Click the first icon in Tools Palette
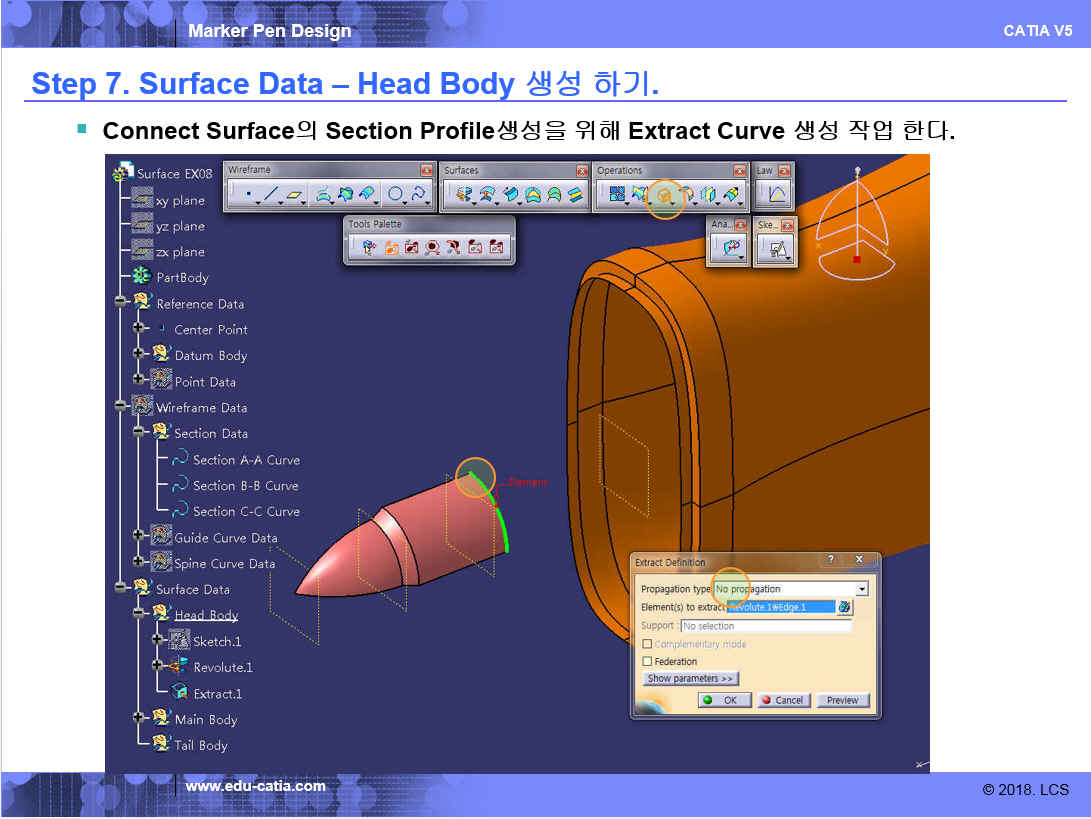Image resolution: width=1091 pixels, height=819 pixels. pyautogui.click(x=368, y=247)
